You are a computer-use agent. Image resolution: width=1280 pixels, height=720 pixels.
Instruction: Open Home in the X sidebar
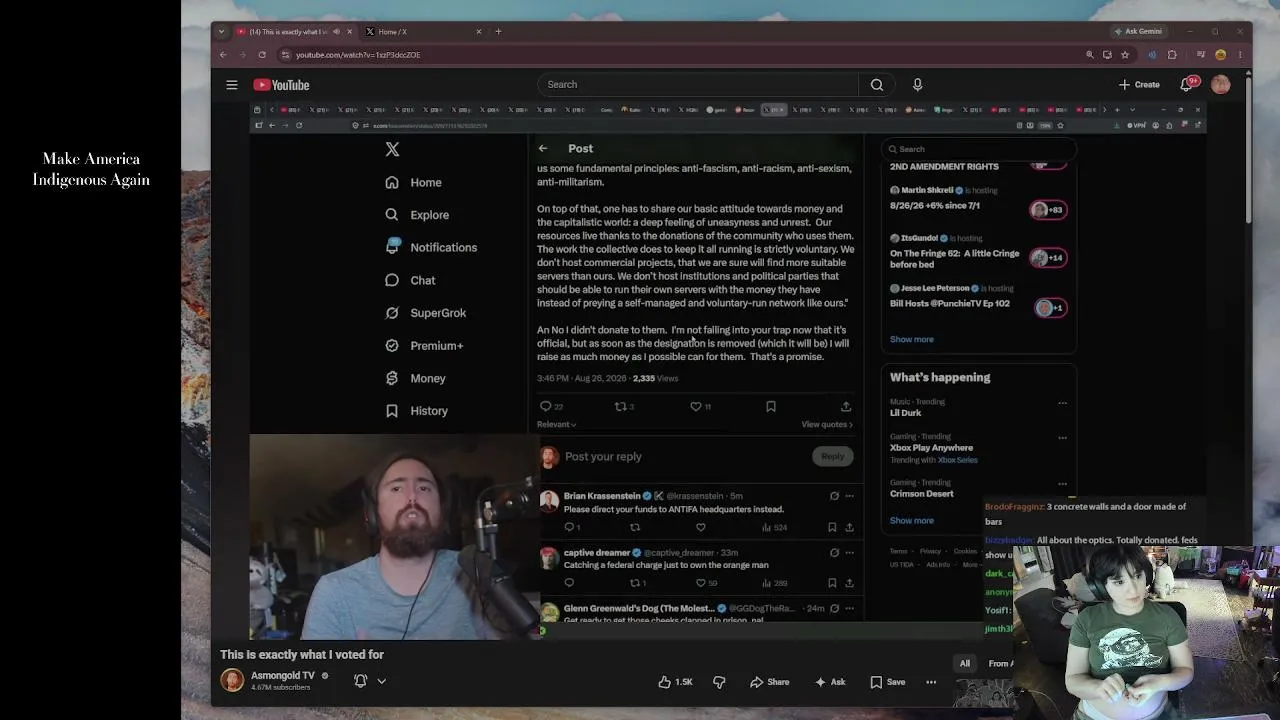coord(413,183)
